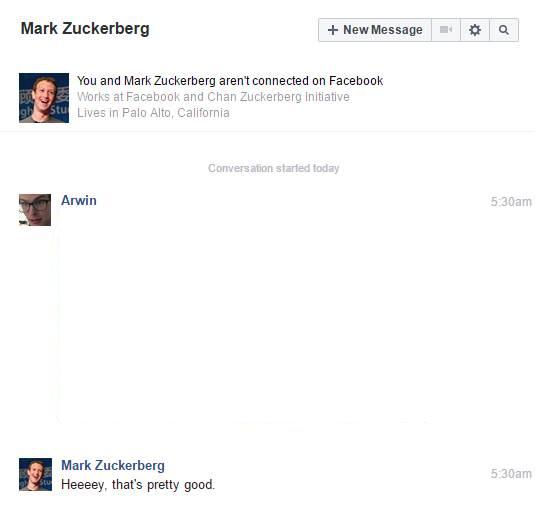The image size is (539, 528).
Task: Search the conversation with the magnifier icon
Action: (x=504, y=30)
